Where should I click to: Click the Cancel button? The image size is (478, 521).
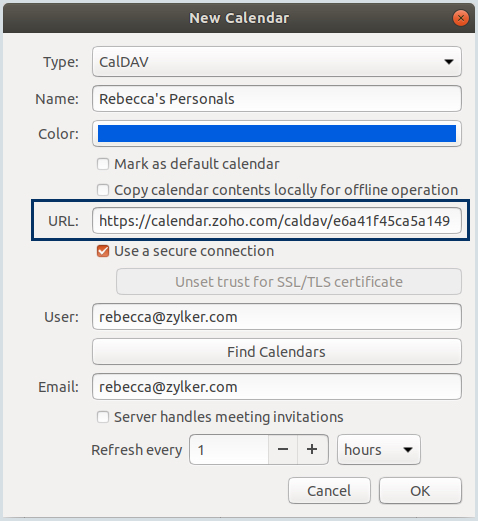329,491
